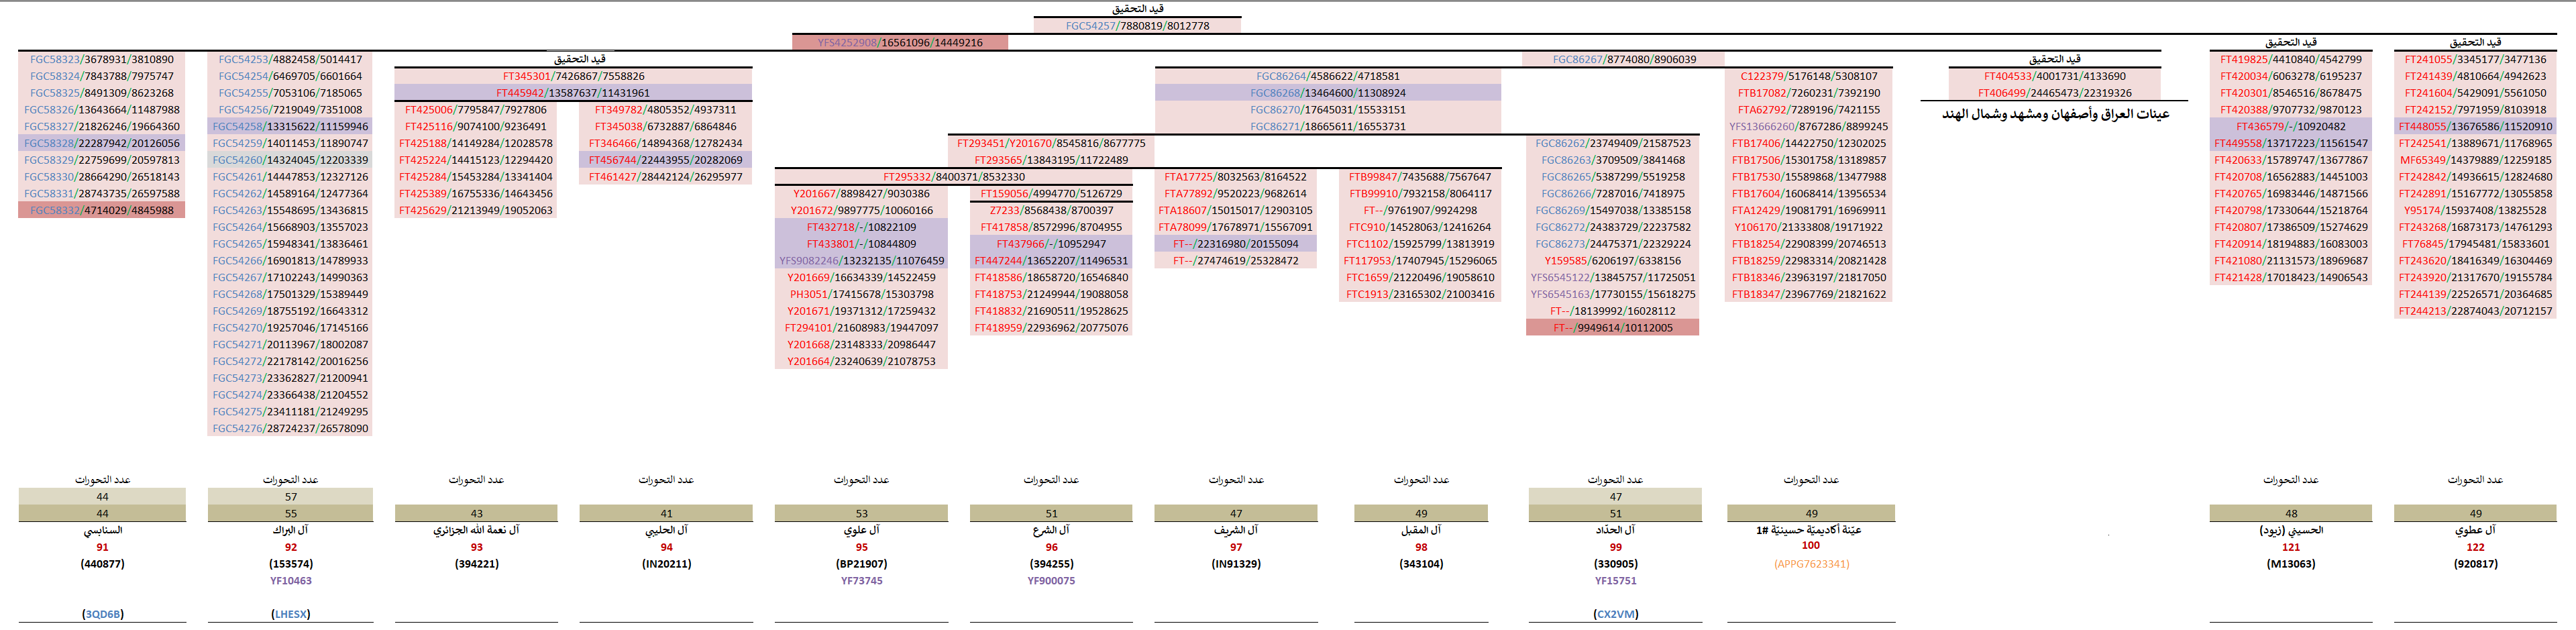Open the YF73745 link under 95
The image size is (2576, 630).
tap(861, 581)
